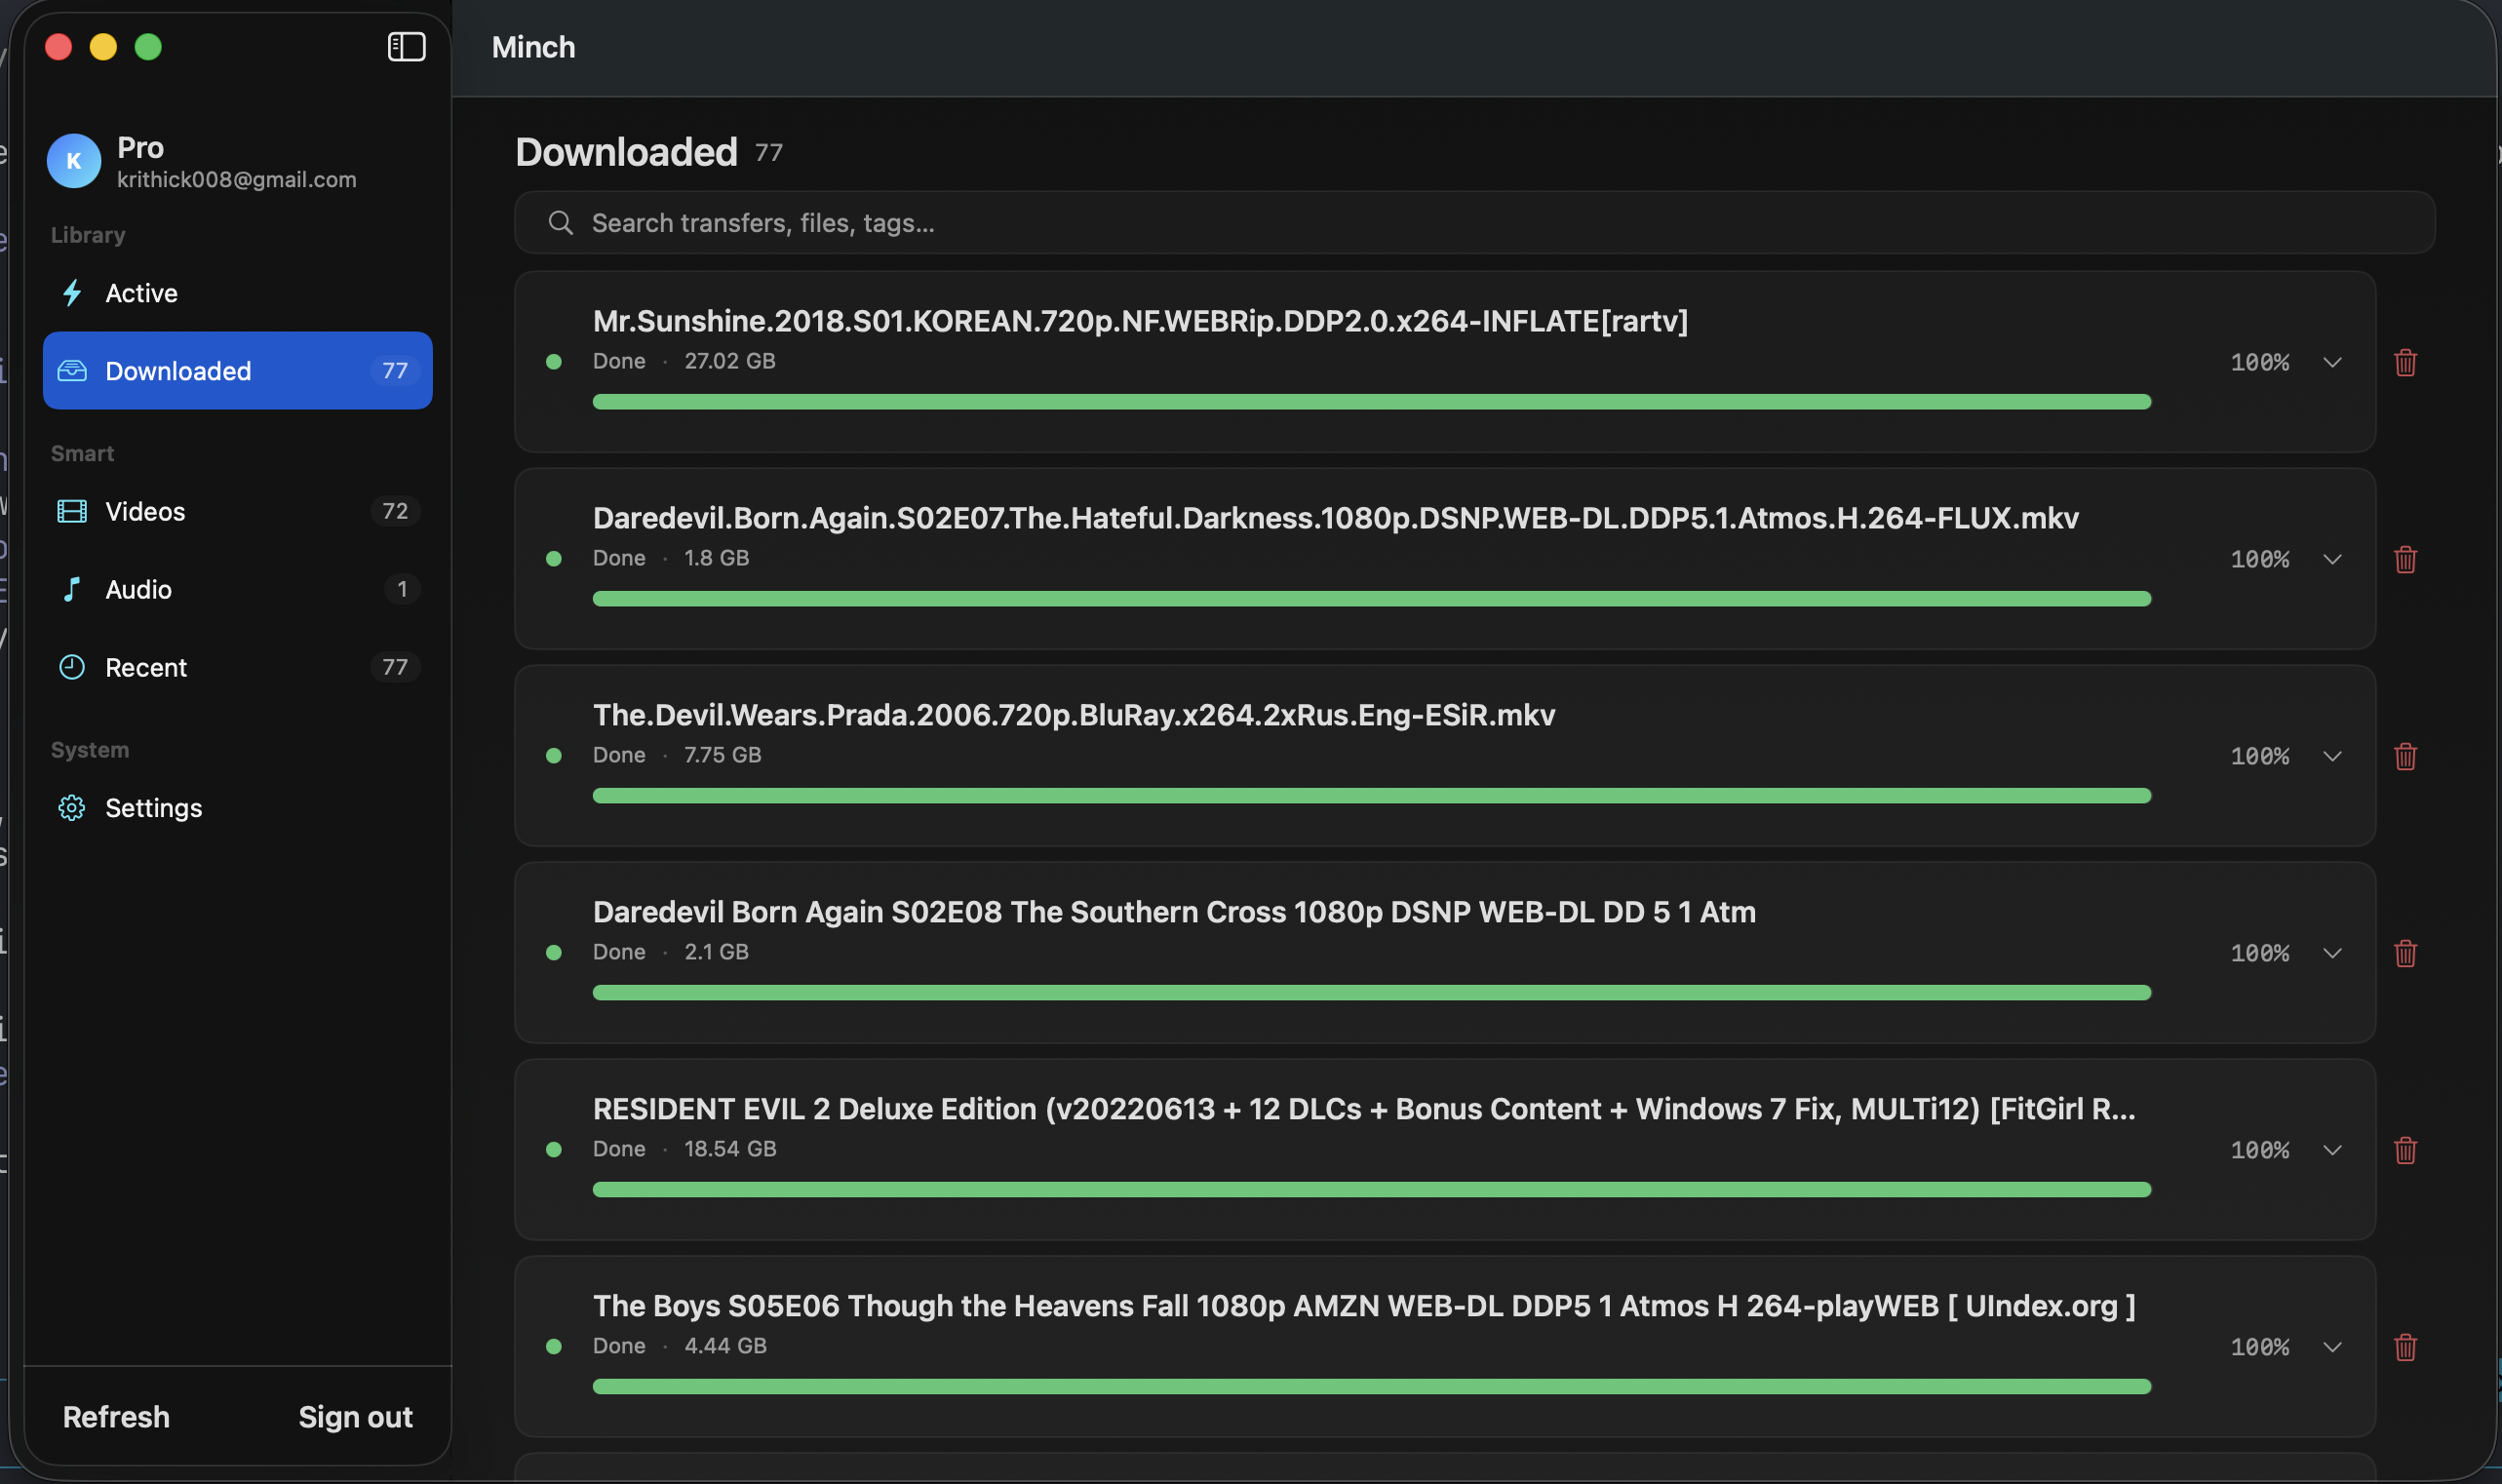This screenshot has width=2502, height=1484.
Task: Click the film strip Videos icon
Action: [x=72, y=512]
